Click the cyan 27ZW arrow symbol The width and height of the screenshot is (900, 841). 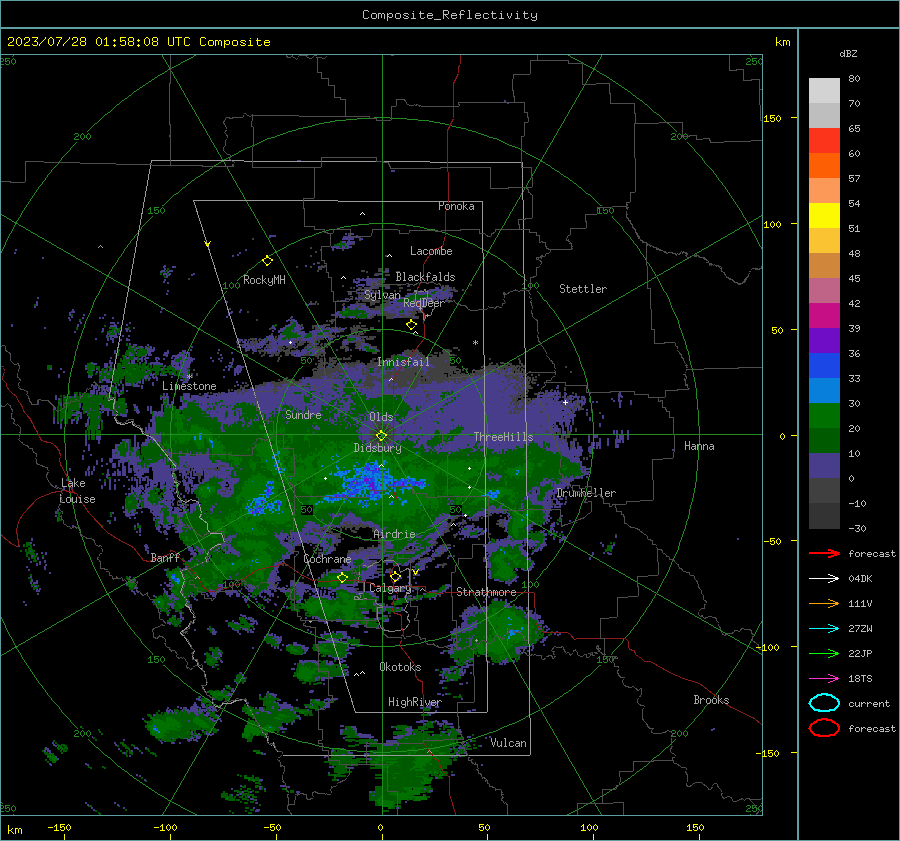824,629
